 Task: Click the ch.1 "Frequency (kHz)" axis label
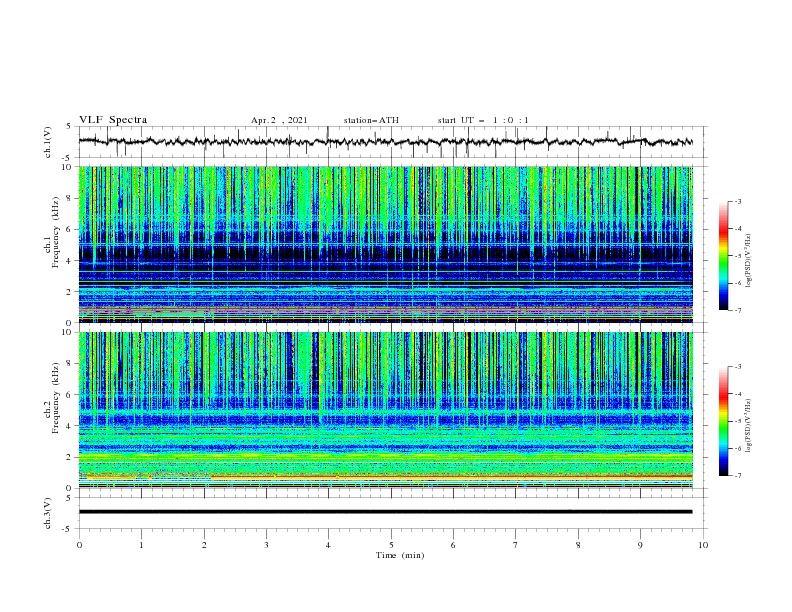coord(55,233)
